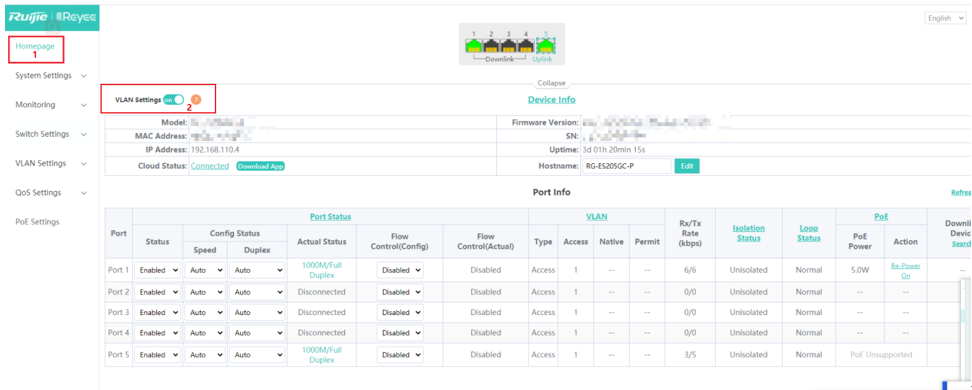This screenshot has height=390, width=972.
Task: Open Port 1 Status dropdown
Action: [157, 270]
